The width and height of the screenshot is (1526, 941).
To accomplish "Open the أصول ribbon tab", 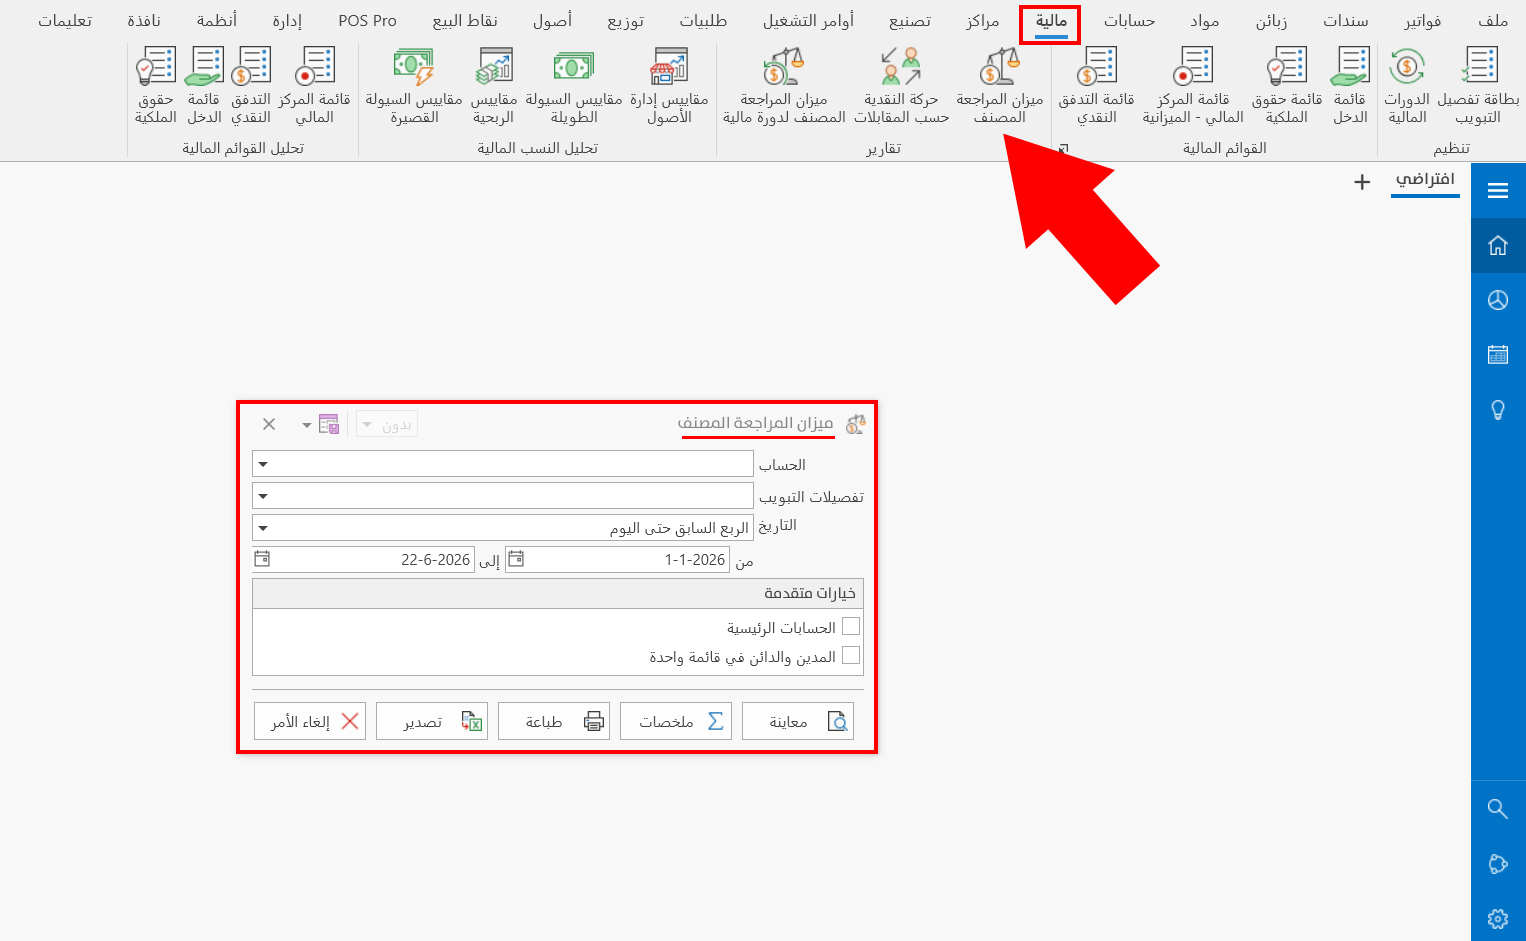I will 552,21.
